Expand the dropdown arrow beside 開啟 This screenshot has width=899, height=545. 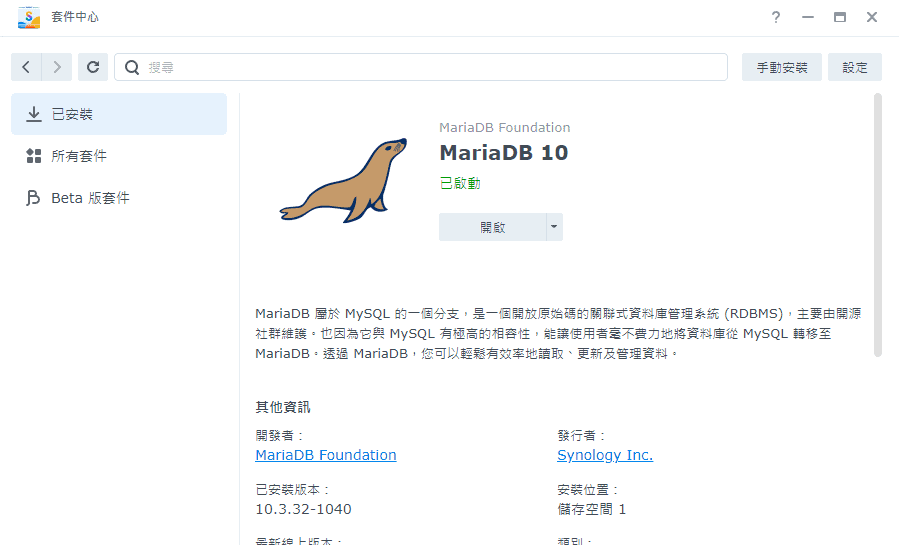[x=554, y=227]
